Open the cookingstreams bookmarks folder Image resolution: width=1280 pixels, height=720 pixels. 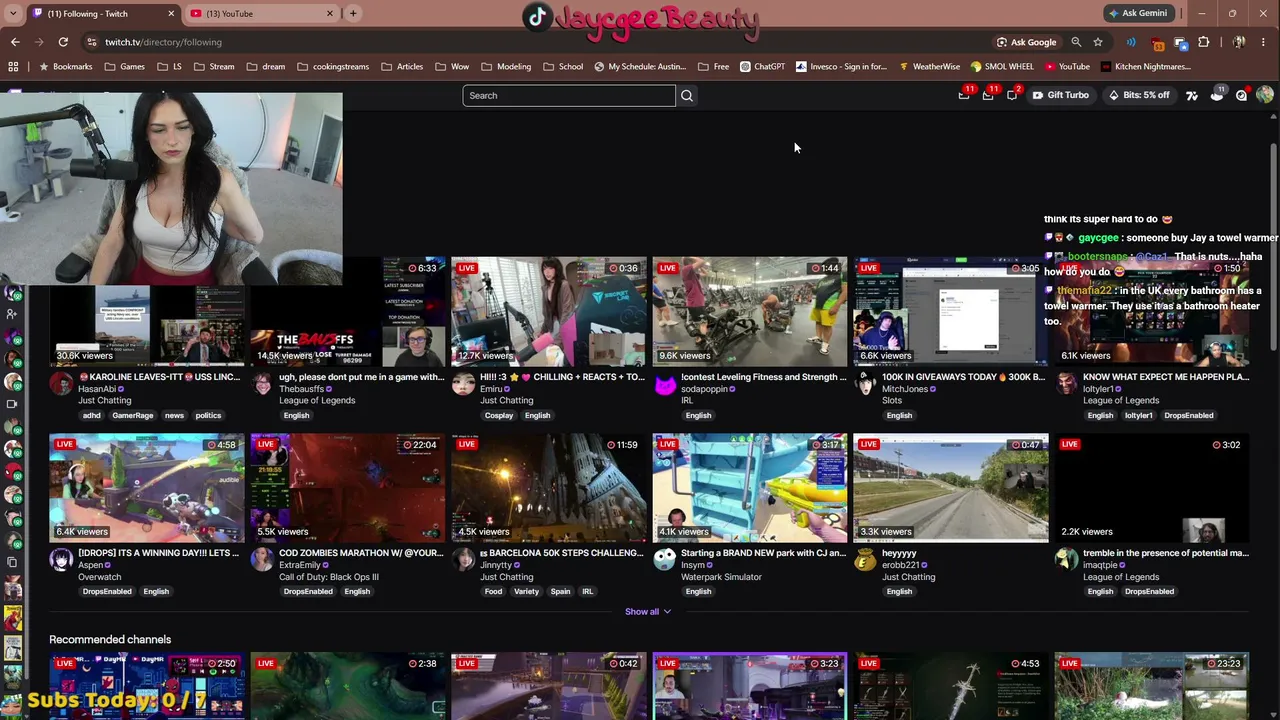click(x=333, y=67)
